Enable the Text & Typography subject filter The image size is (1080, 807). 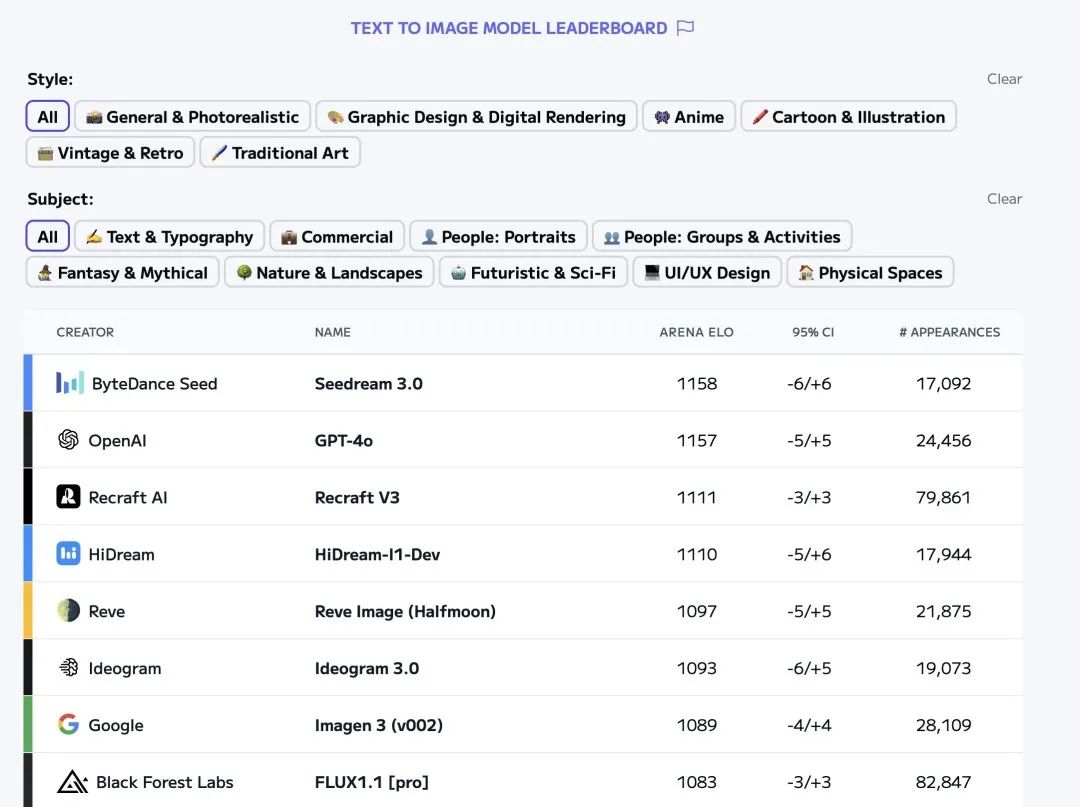tap(169, 237)
